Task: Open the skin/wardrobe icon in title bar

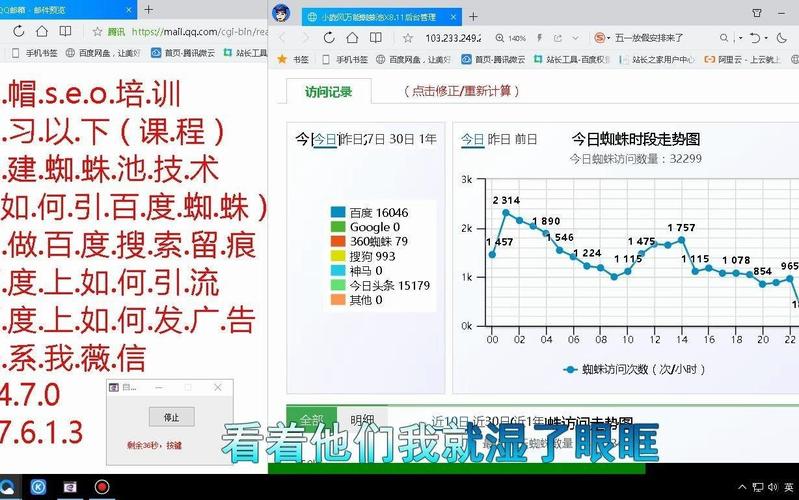Action: point(757,13)
